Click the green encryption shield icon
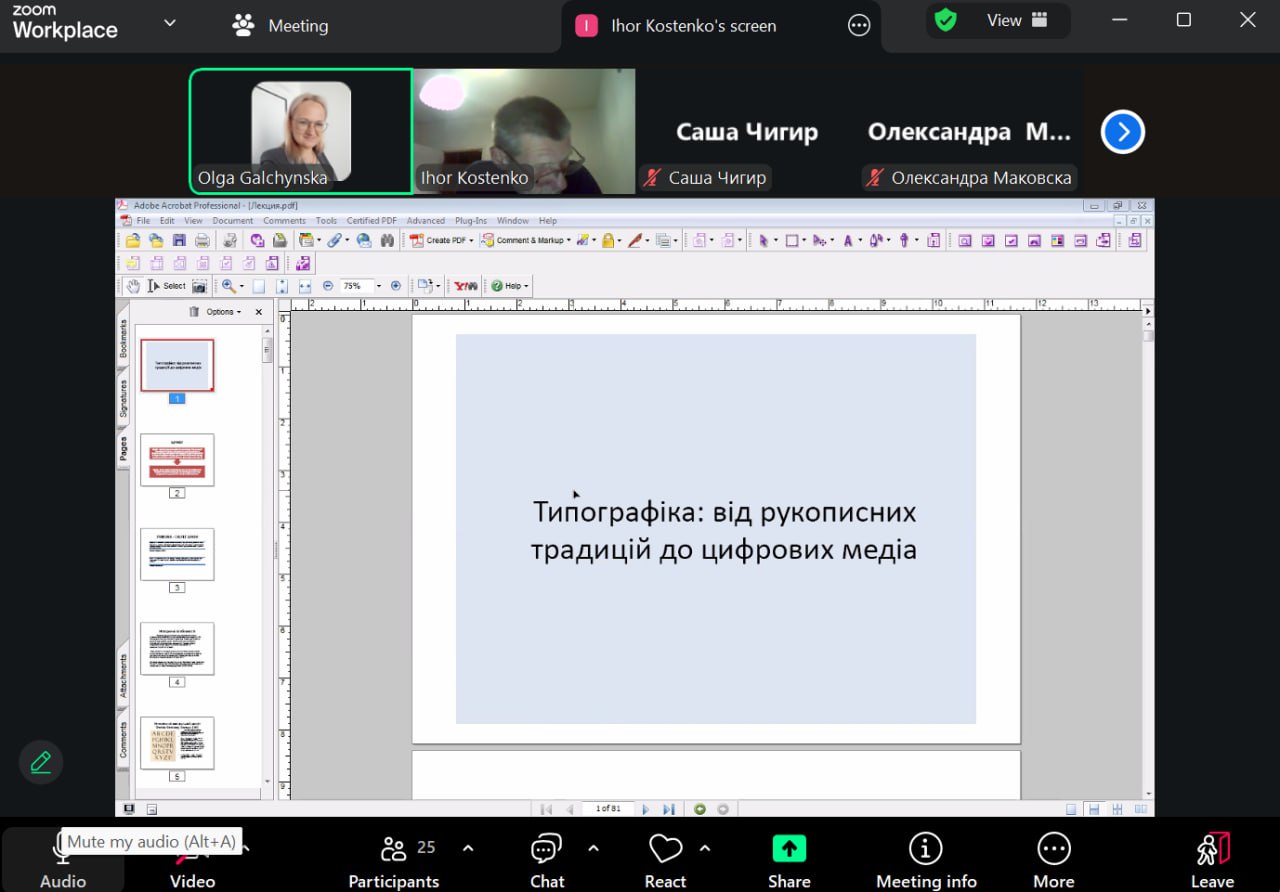The width and height of the screenshot is (1280, 892). (x=945, y=20)
